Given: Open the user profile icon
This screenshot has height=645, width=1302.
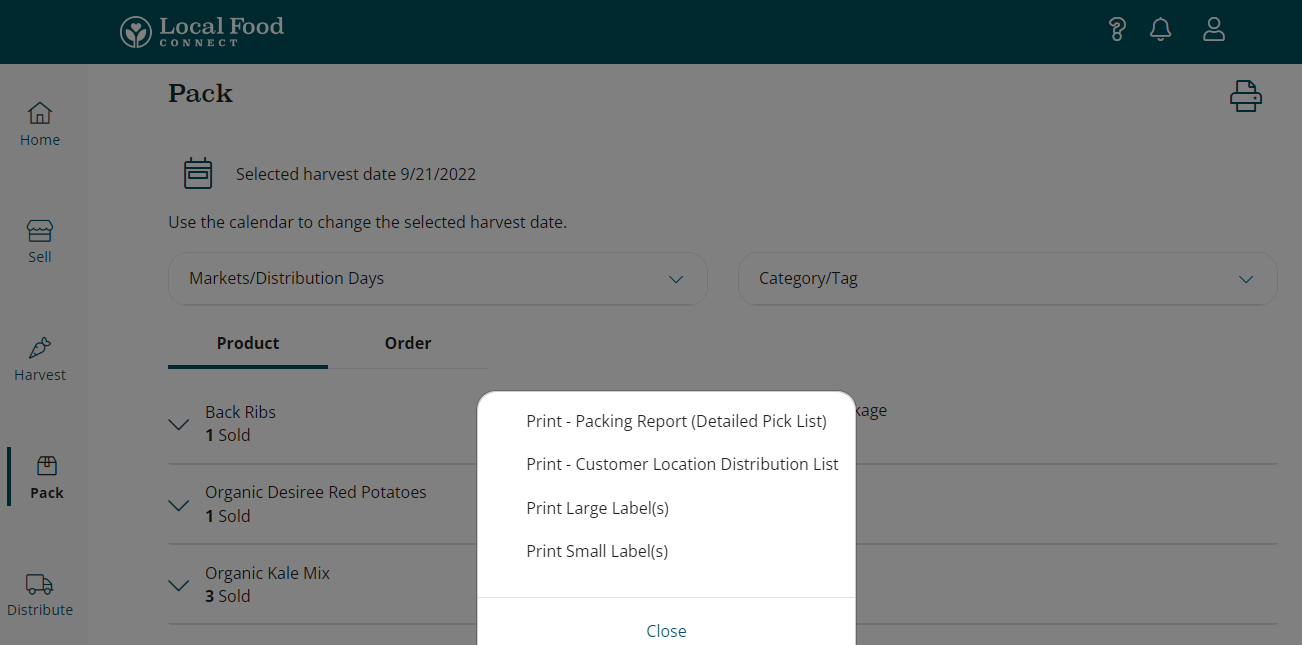Looking at the screenshot, I should click(1213, 30).
